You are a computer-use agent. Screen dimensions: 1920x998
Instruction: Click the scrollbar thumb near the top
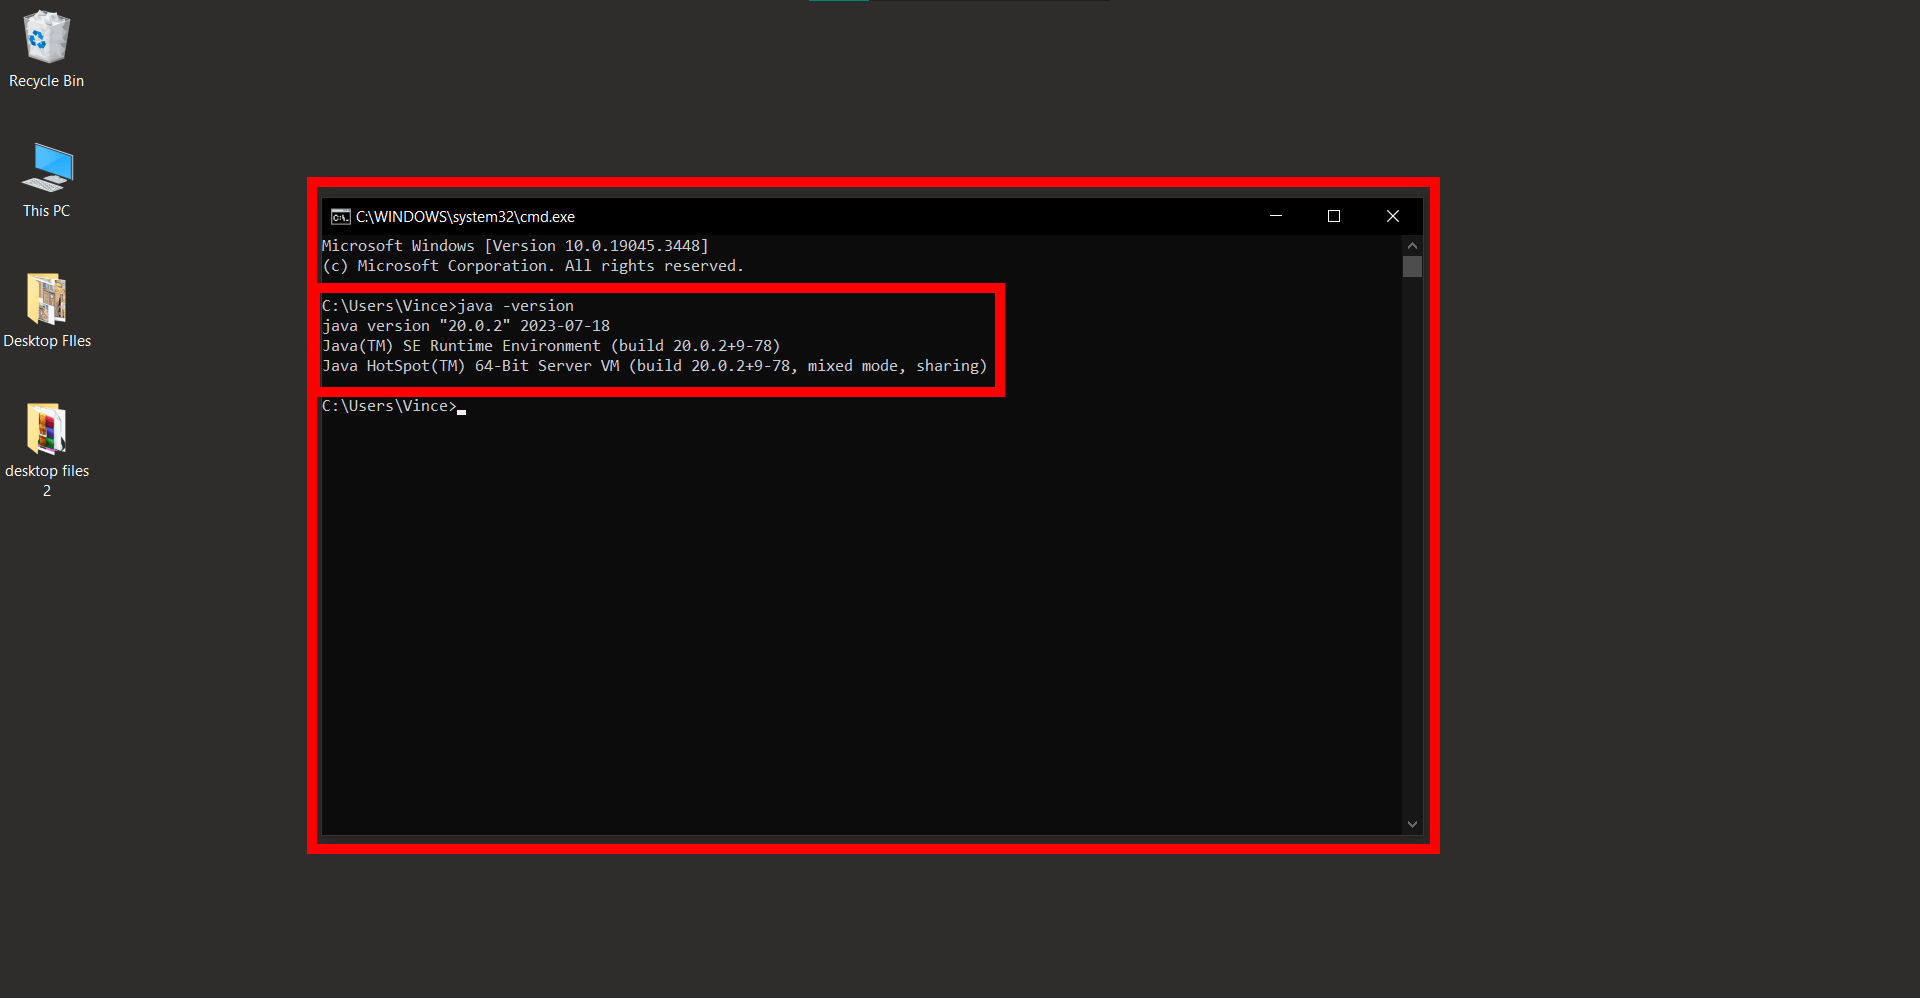click(1412, 266)
